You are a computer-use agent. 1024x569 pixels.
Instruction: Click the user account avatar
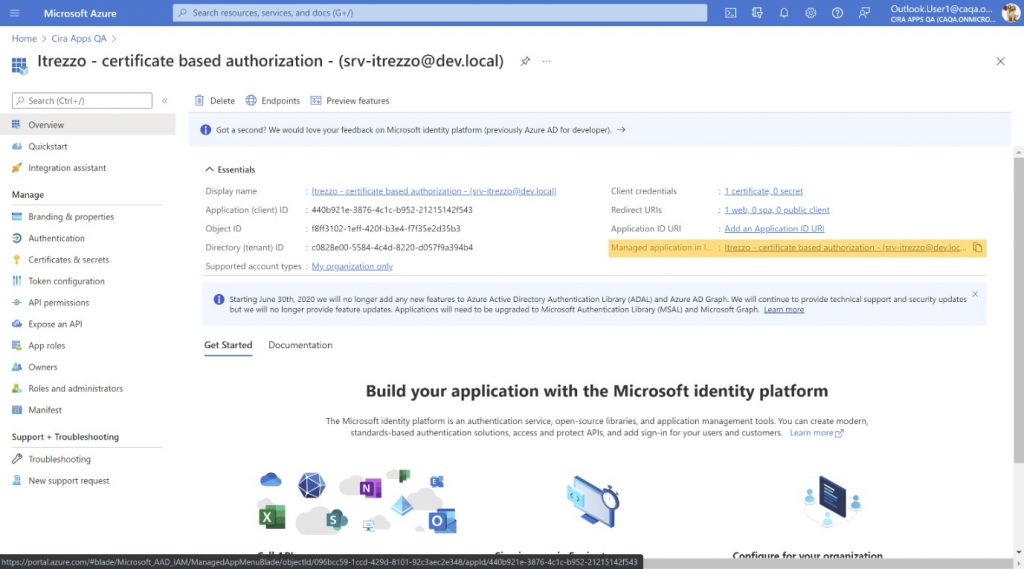pyautogui.click(x=1011, y=13)
